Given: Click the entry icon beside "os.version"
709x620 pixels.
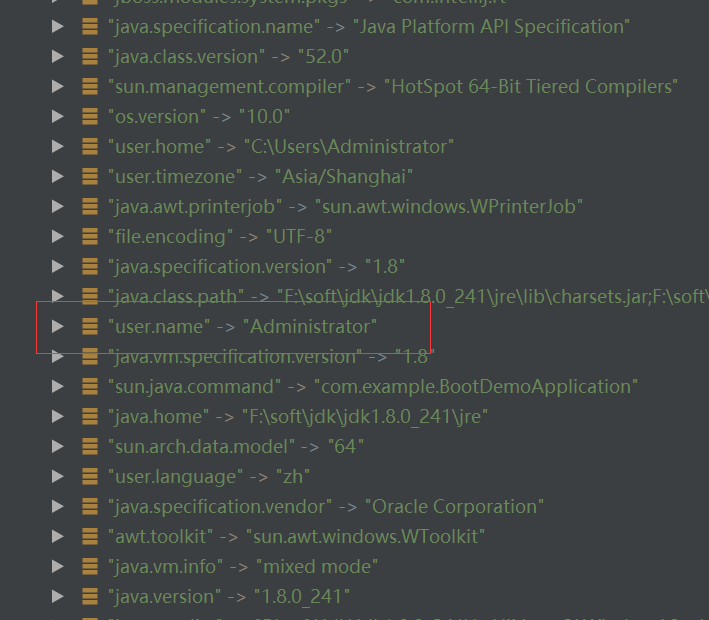Looking at the screenshot, I should (x=89, y=117).
